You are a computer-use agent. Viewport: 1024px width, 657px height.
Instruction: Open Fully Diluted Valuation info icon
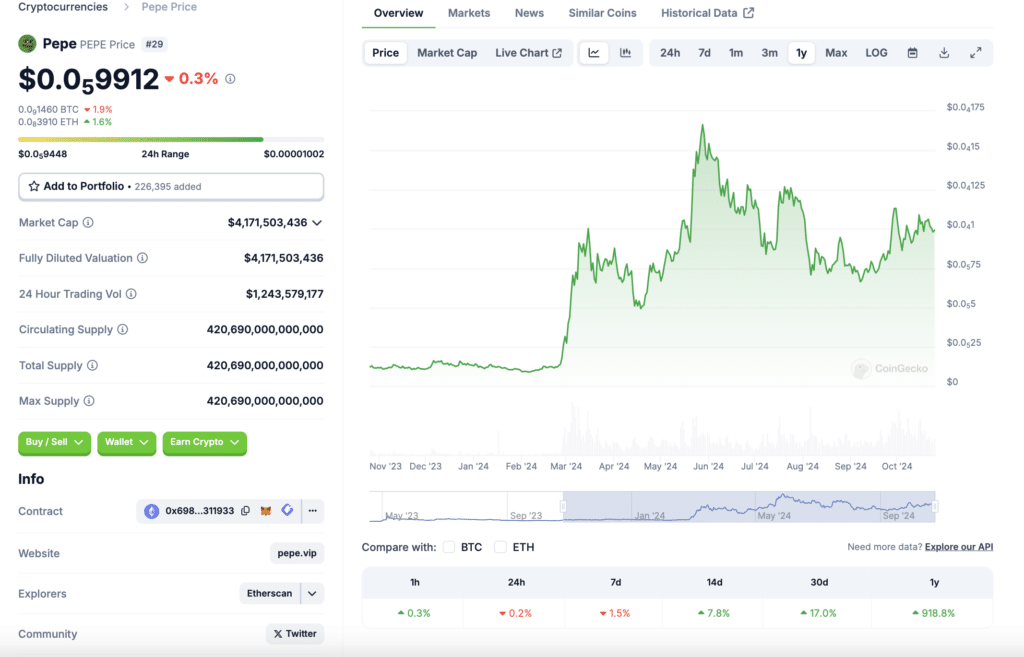coord(142,258)
